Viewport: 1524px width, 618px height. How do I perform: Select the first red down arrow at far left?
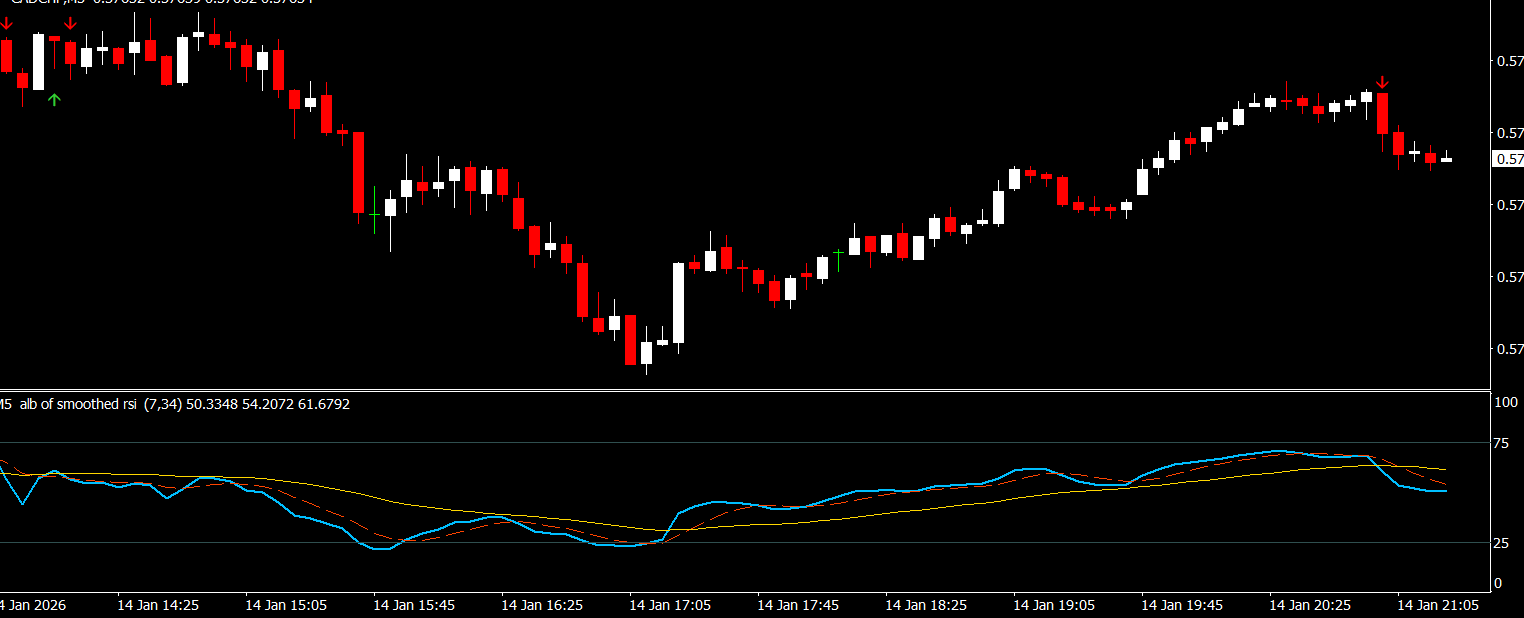pos(6,23)
